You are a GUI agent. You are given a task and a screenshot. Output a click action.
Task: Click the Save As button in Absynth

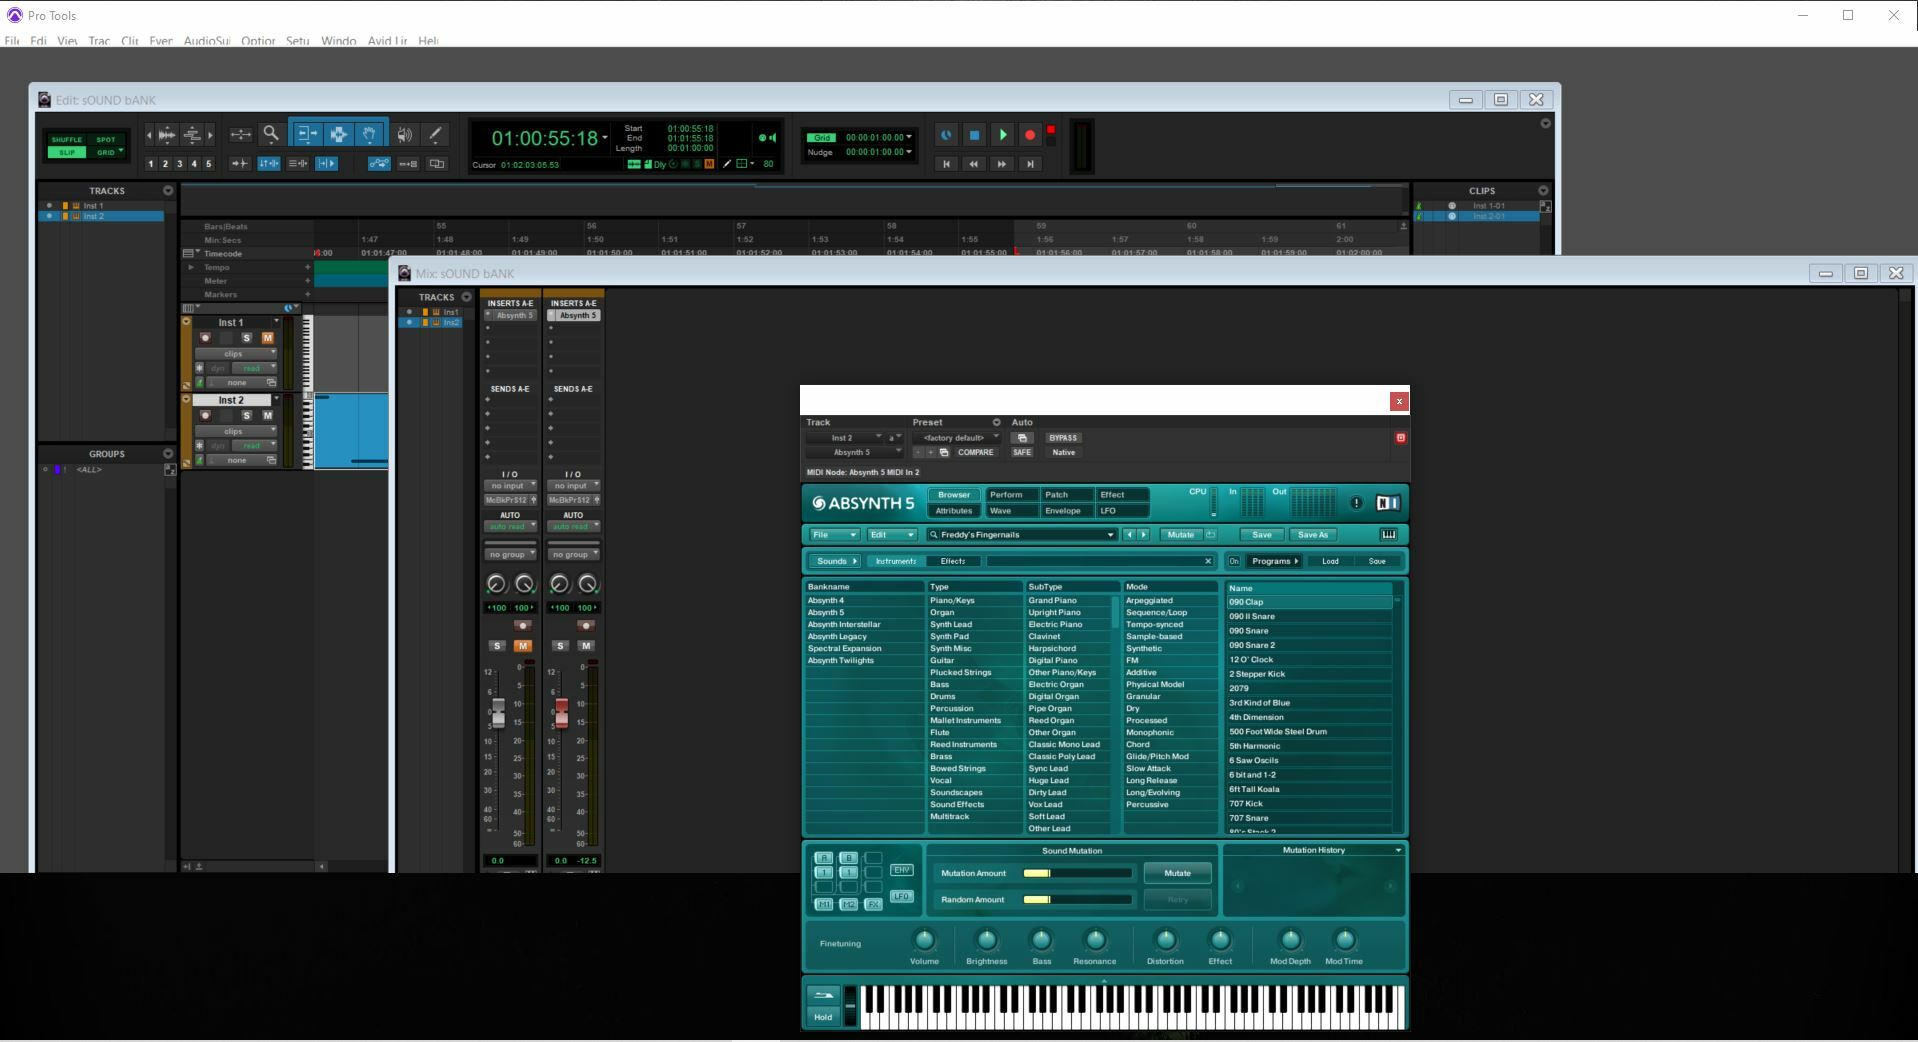coord(1313,535)
